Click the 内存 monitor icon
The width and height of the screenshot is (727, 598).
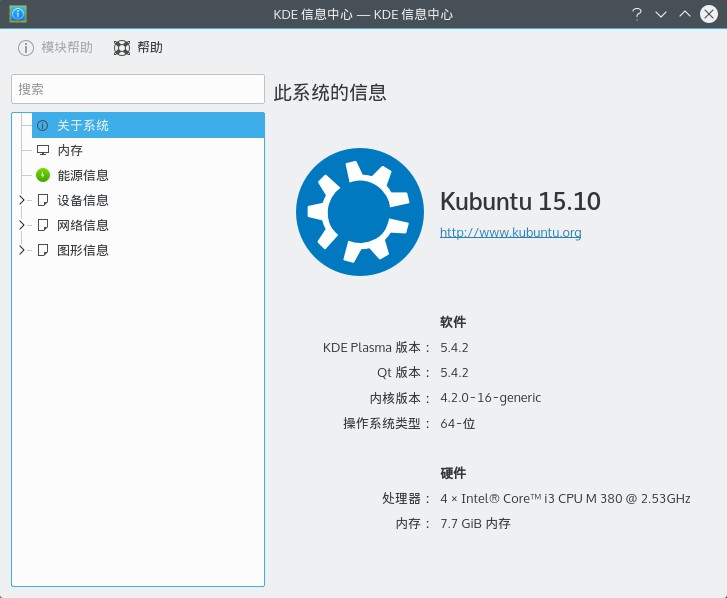(43, 151)
